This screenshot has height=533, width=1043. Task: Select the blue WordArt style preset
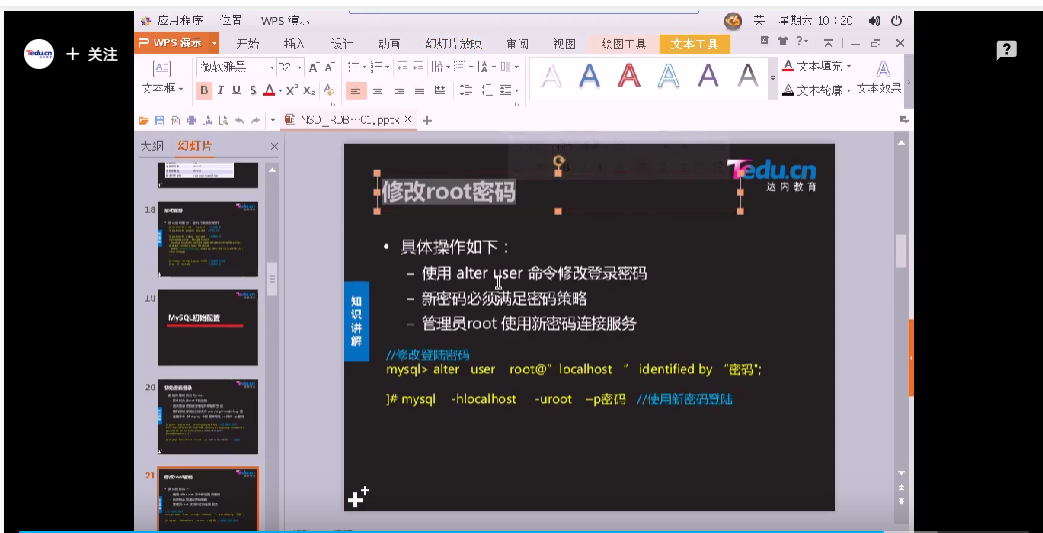(x=589, y=76)
